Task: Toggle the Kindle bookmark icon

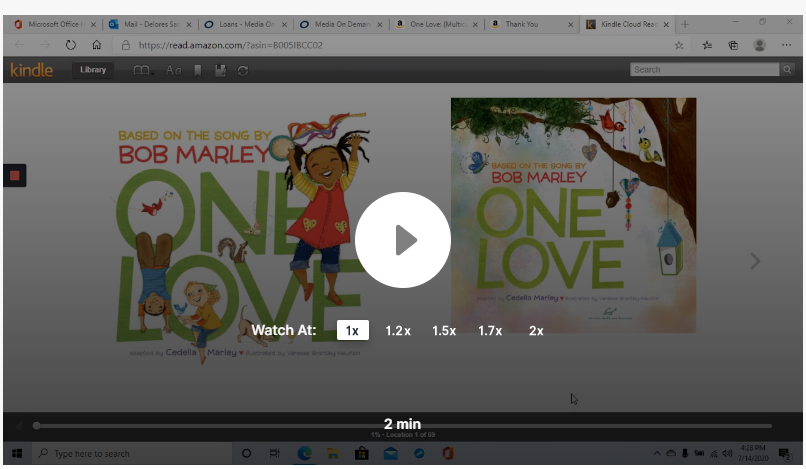Action: coord(197,70)
